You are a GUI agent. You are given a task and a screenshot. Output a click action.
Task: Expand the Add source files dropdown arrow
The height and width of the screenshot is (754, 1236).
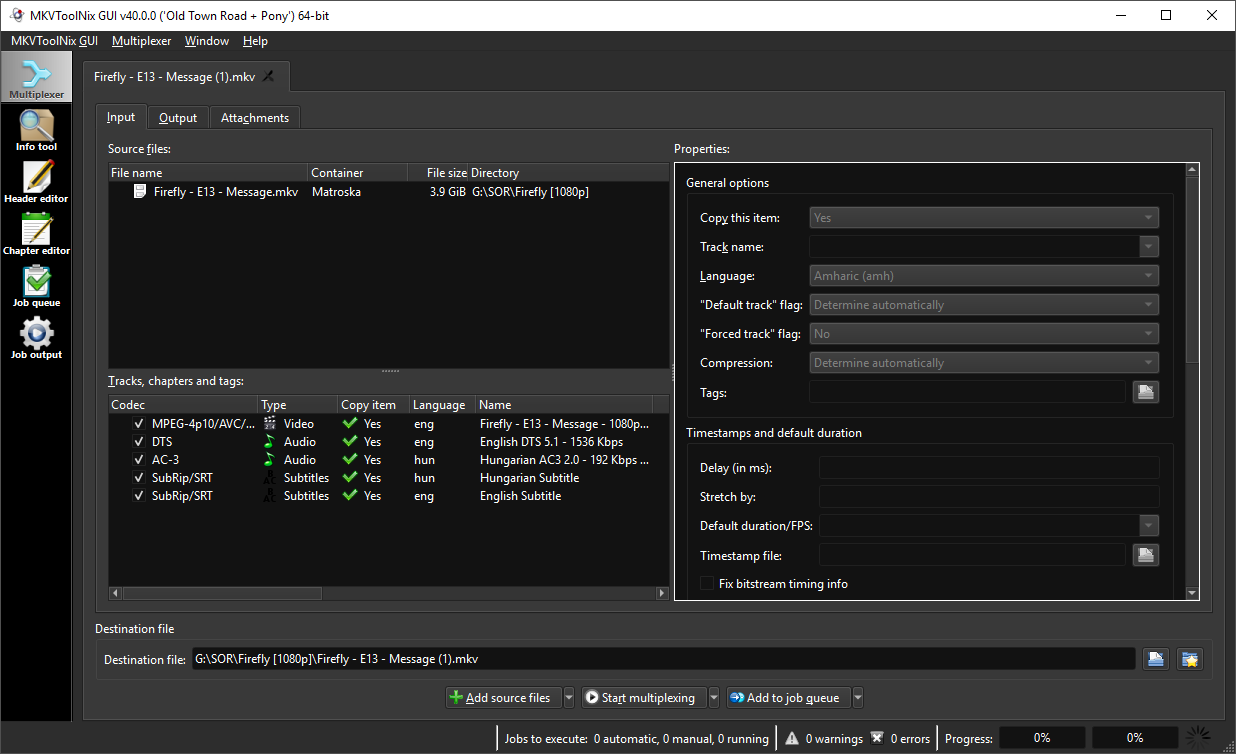pyautogui.click(x=569, y=698)
